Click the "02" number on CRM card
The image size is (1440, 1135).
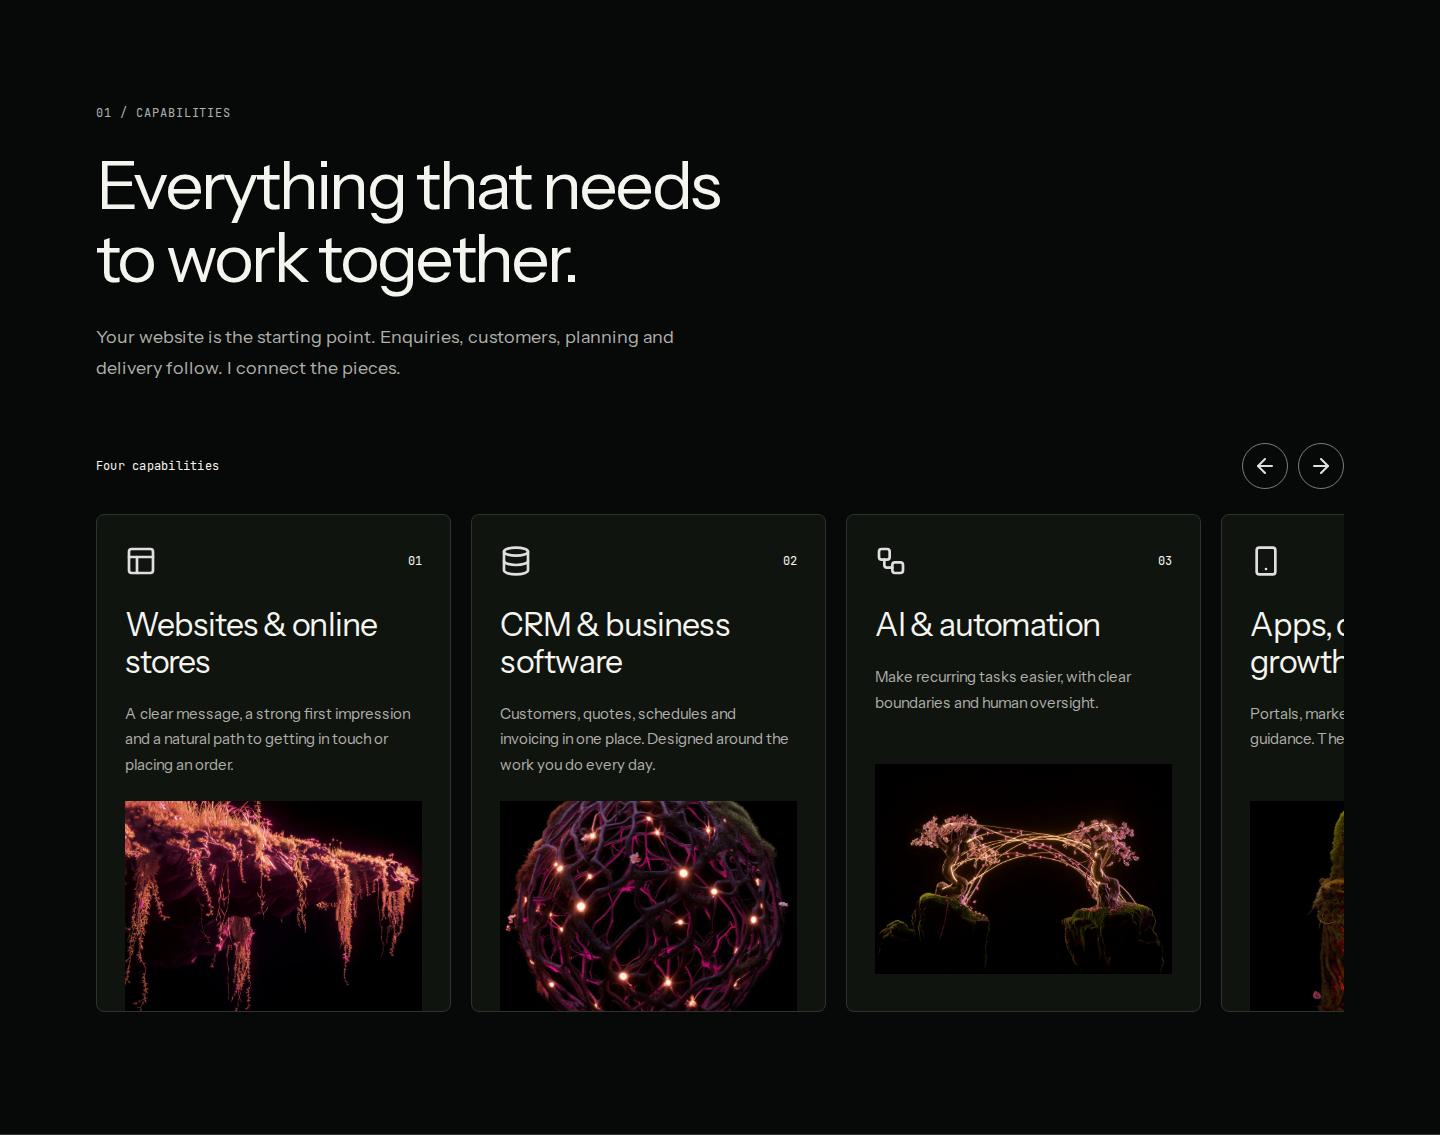[x=790, y=561]
